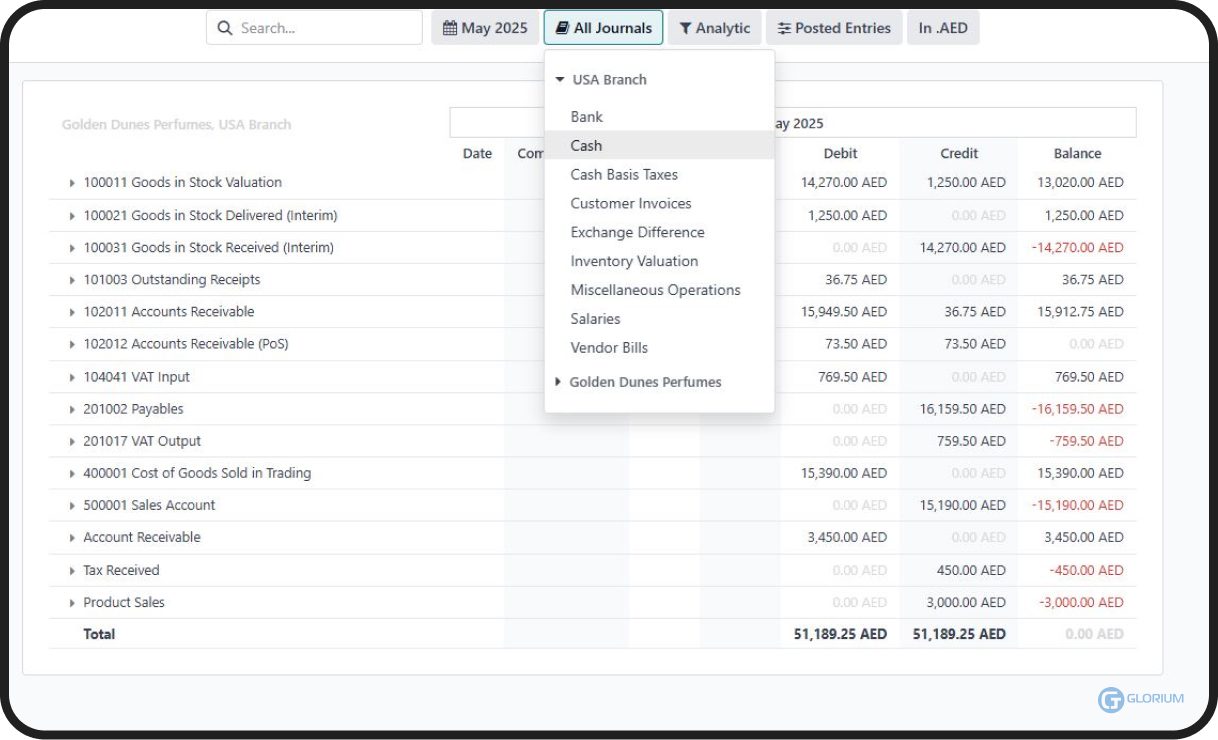The height and width of the screenshot is (740, 1218).
Task: Choose Miscellaneous Operations journal
Action: [x=655, y=290]
